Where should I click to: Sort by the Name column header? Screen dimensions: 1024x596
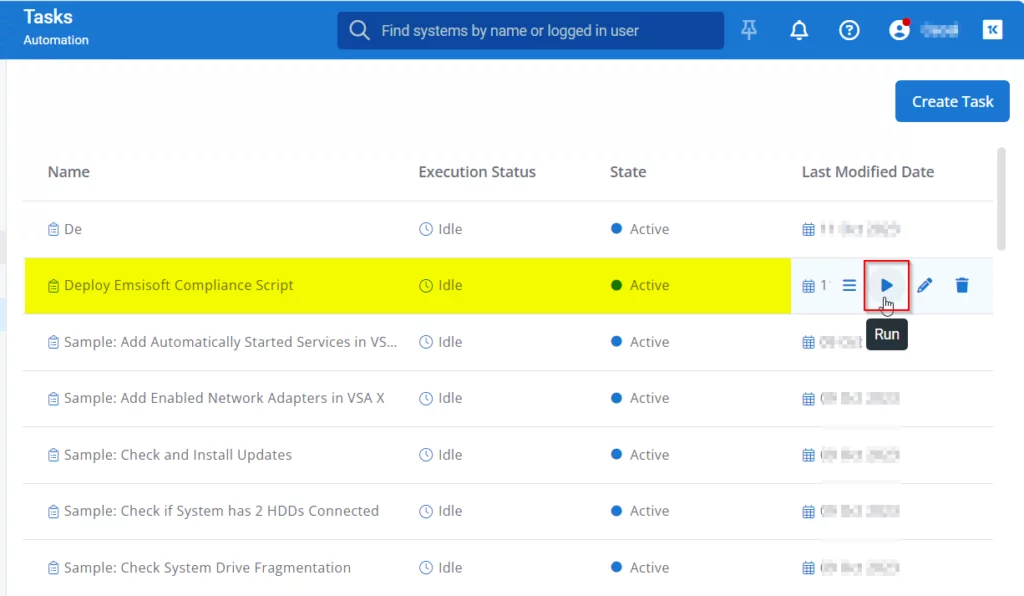tap(68, 172)
